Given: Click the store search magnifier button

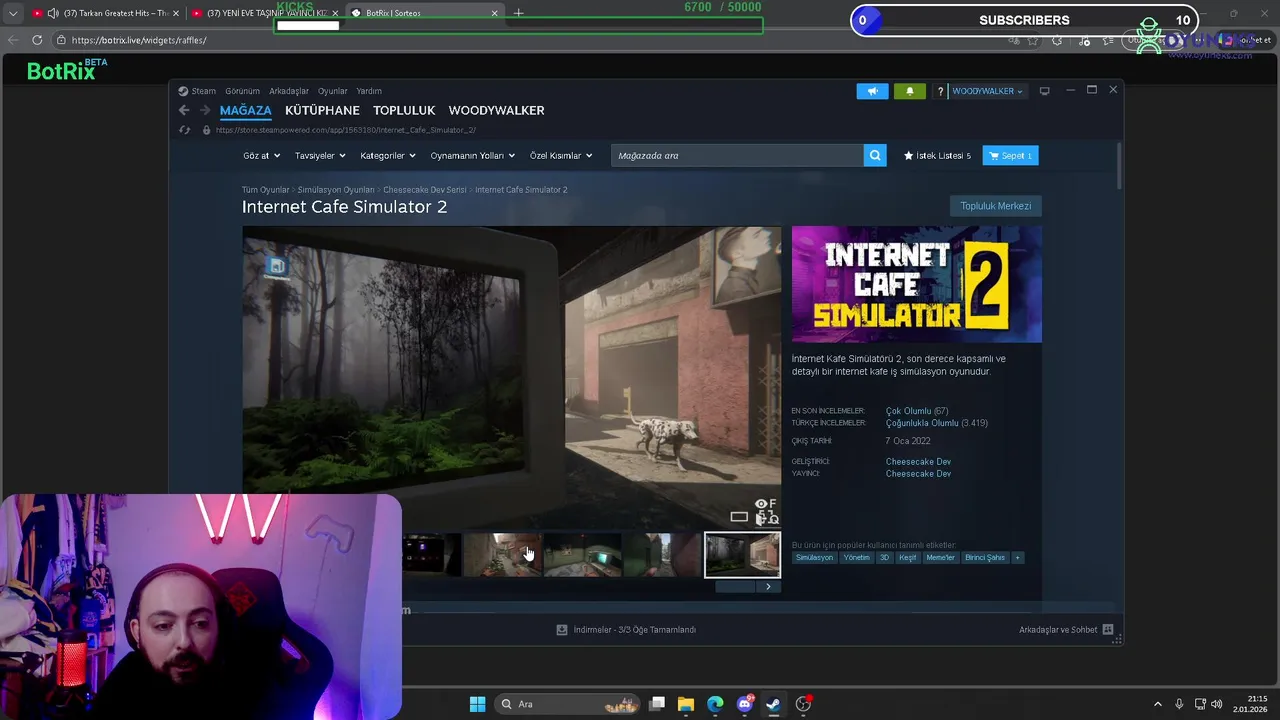Looking at the screenshot, I should 875,155.
